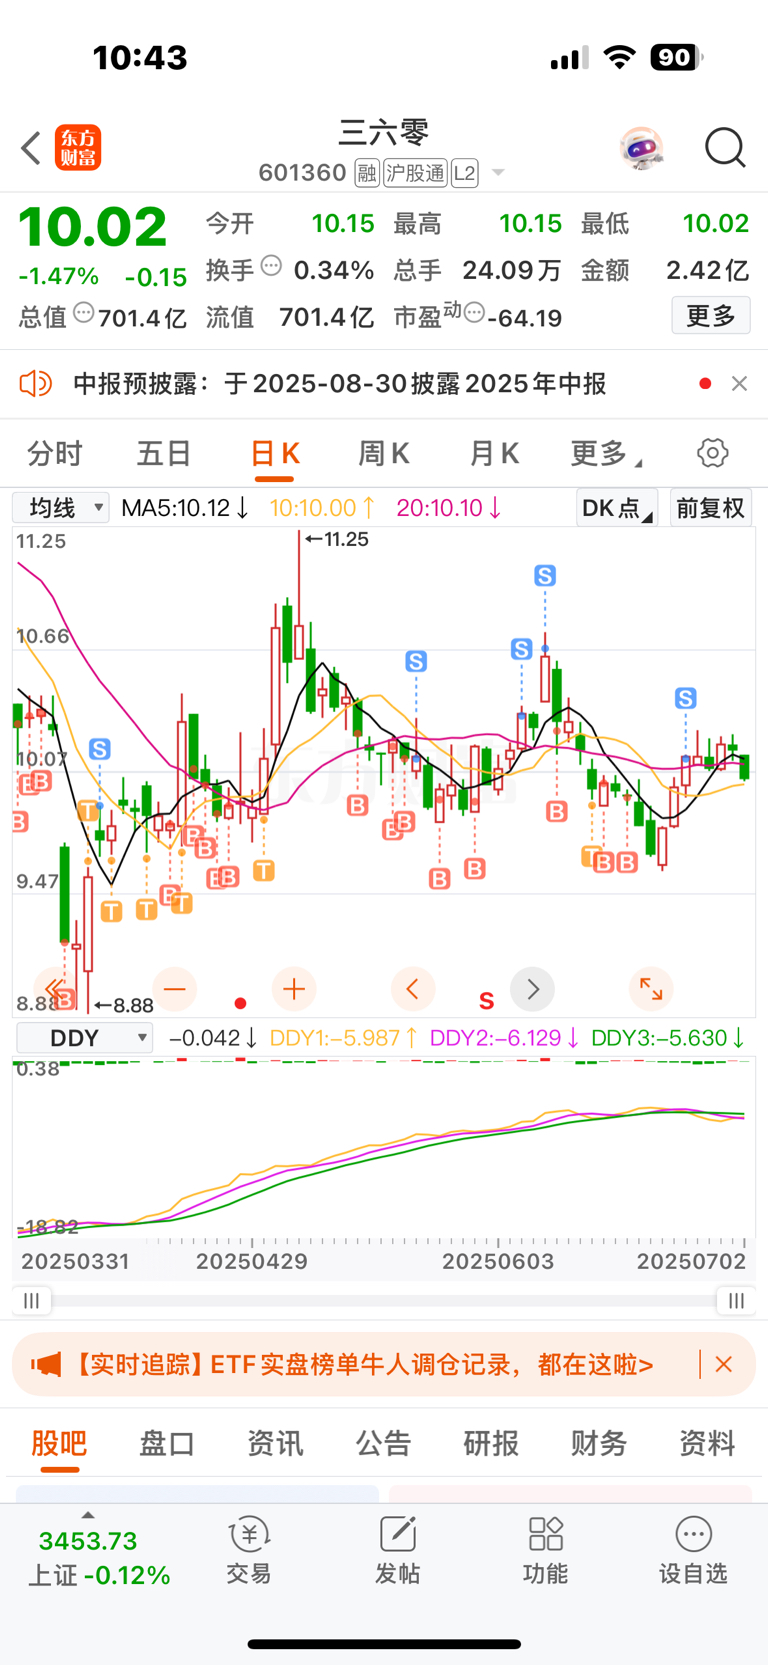Viewport: 769px width, 1665px height.
Task: Tap the announcement speaker icon
Action: coord(36,383)
